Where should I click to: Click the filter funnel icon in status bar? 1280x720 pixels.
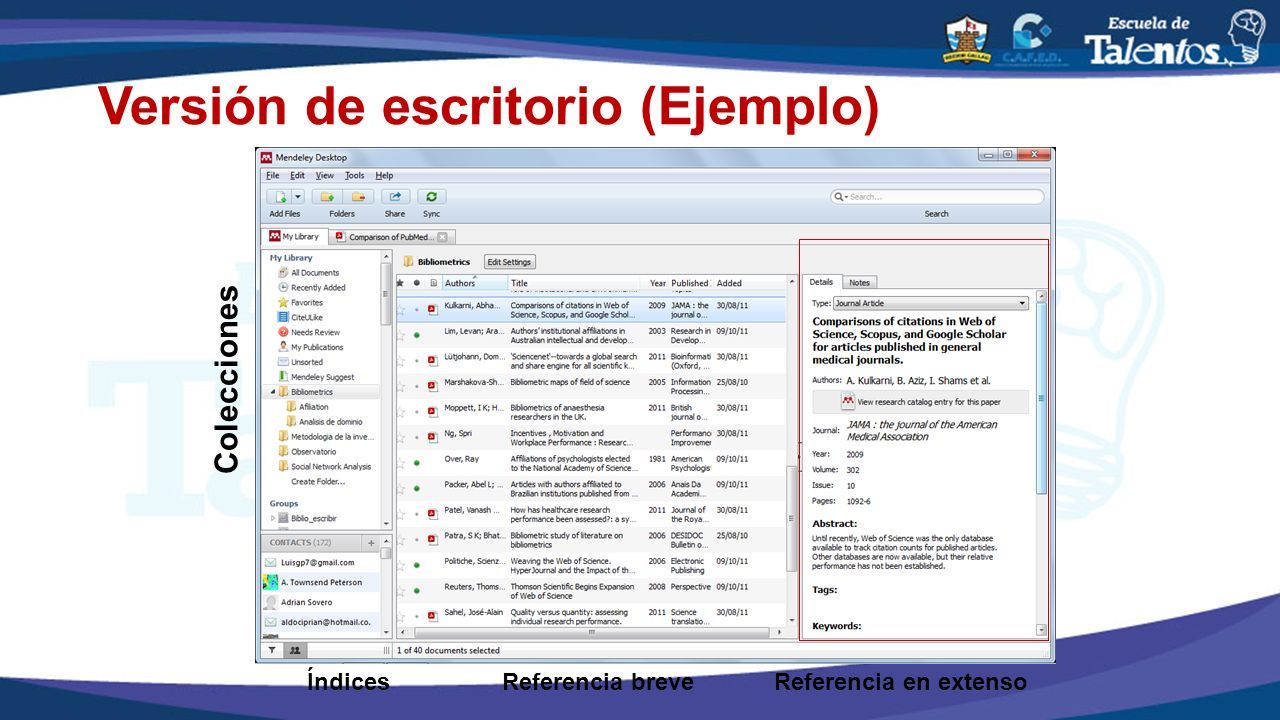pyautogui.click(x=271, y=650)
